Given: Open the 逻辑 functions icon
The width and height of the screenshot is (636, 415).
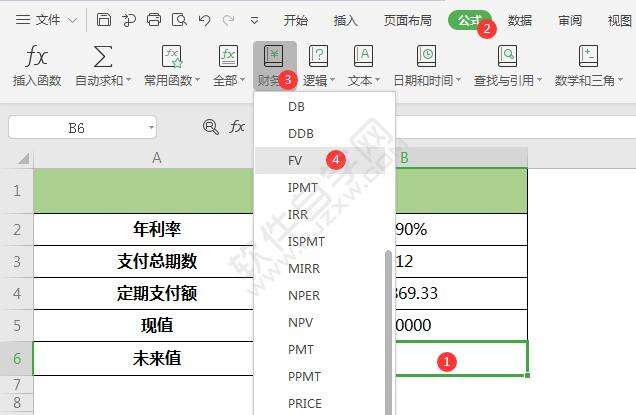Looking at the screenshot, I should [x=318, y=56].
